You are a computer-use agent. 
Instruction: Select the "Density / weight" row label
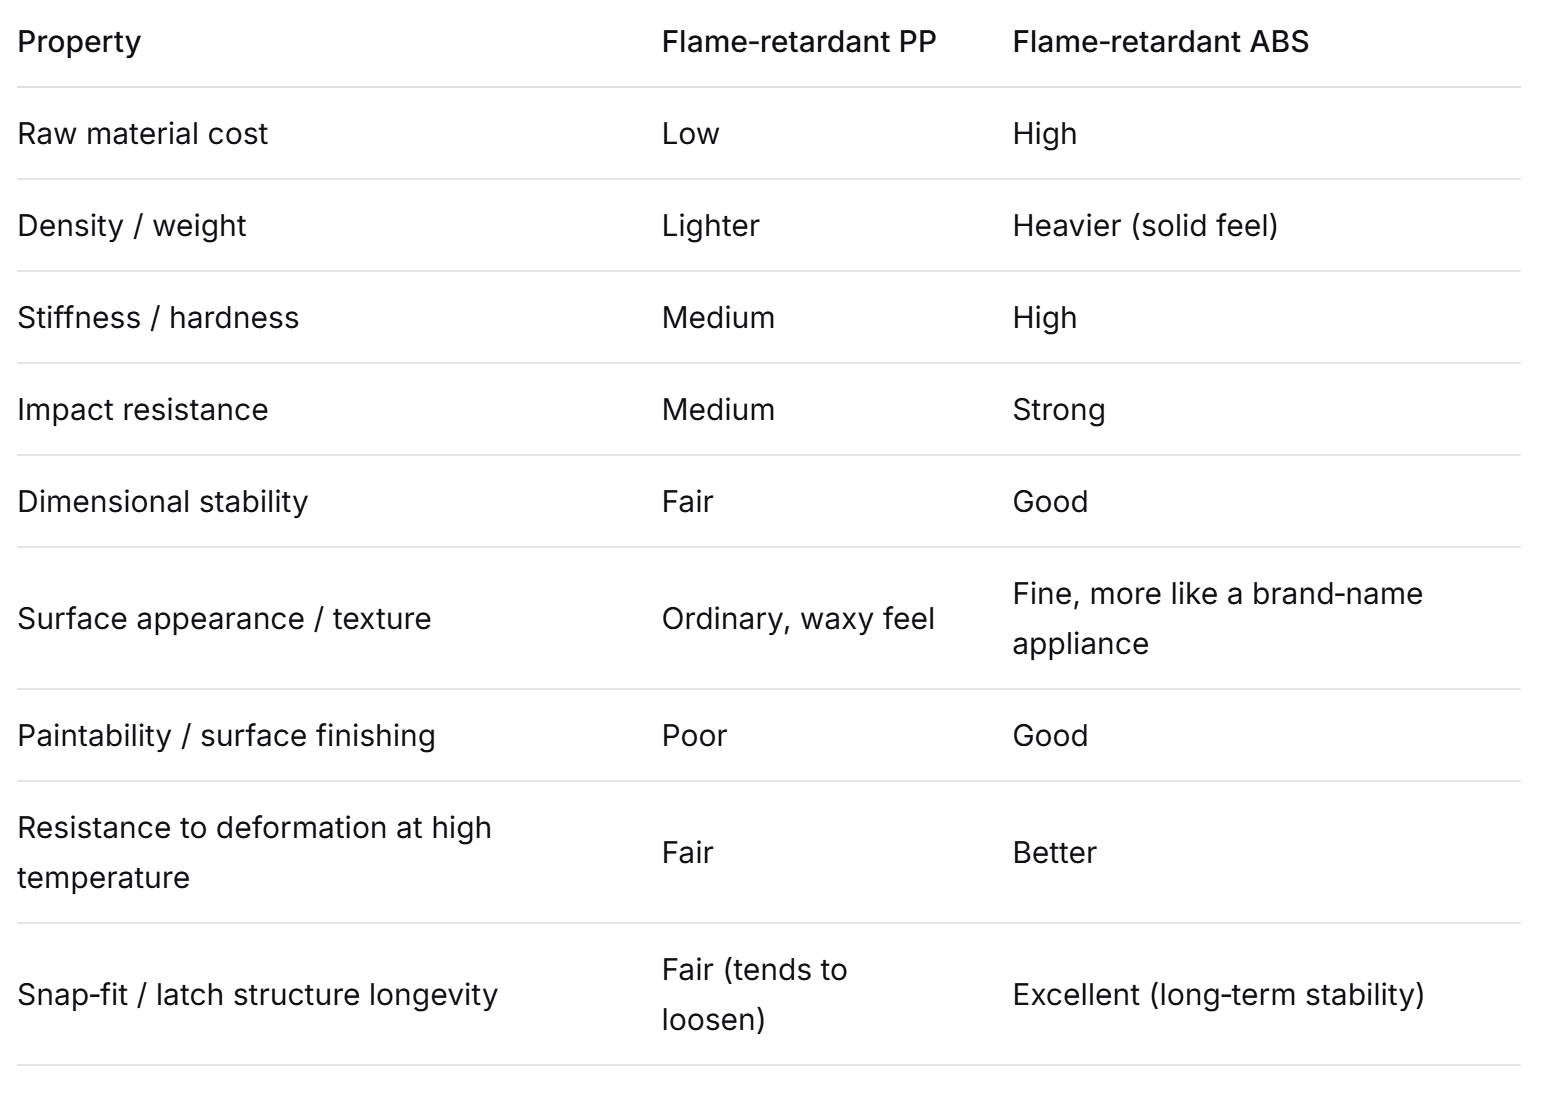pos(131,226)
